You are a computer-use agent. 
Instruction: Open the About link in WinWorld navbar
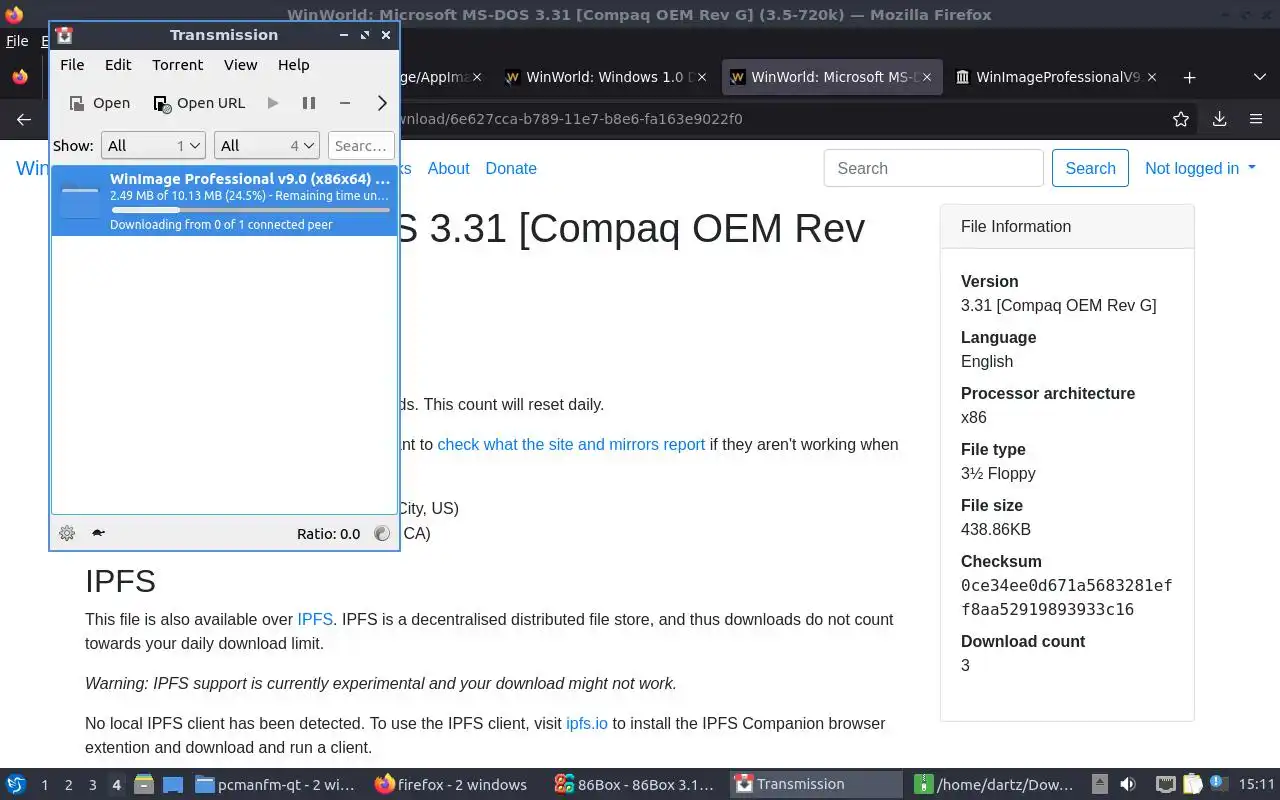click(x=448, y=168)
